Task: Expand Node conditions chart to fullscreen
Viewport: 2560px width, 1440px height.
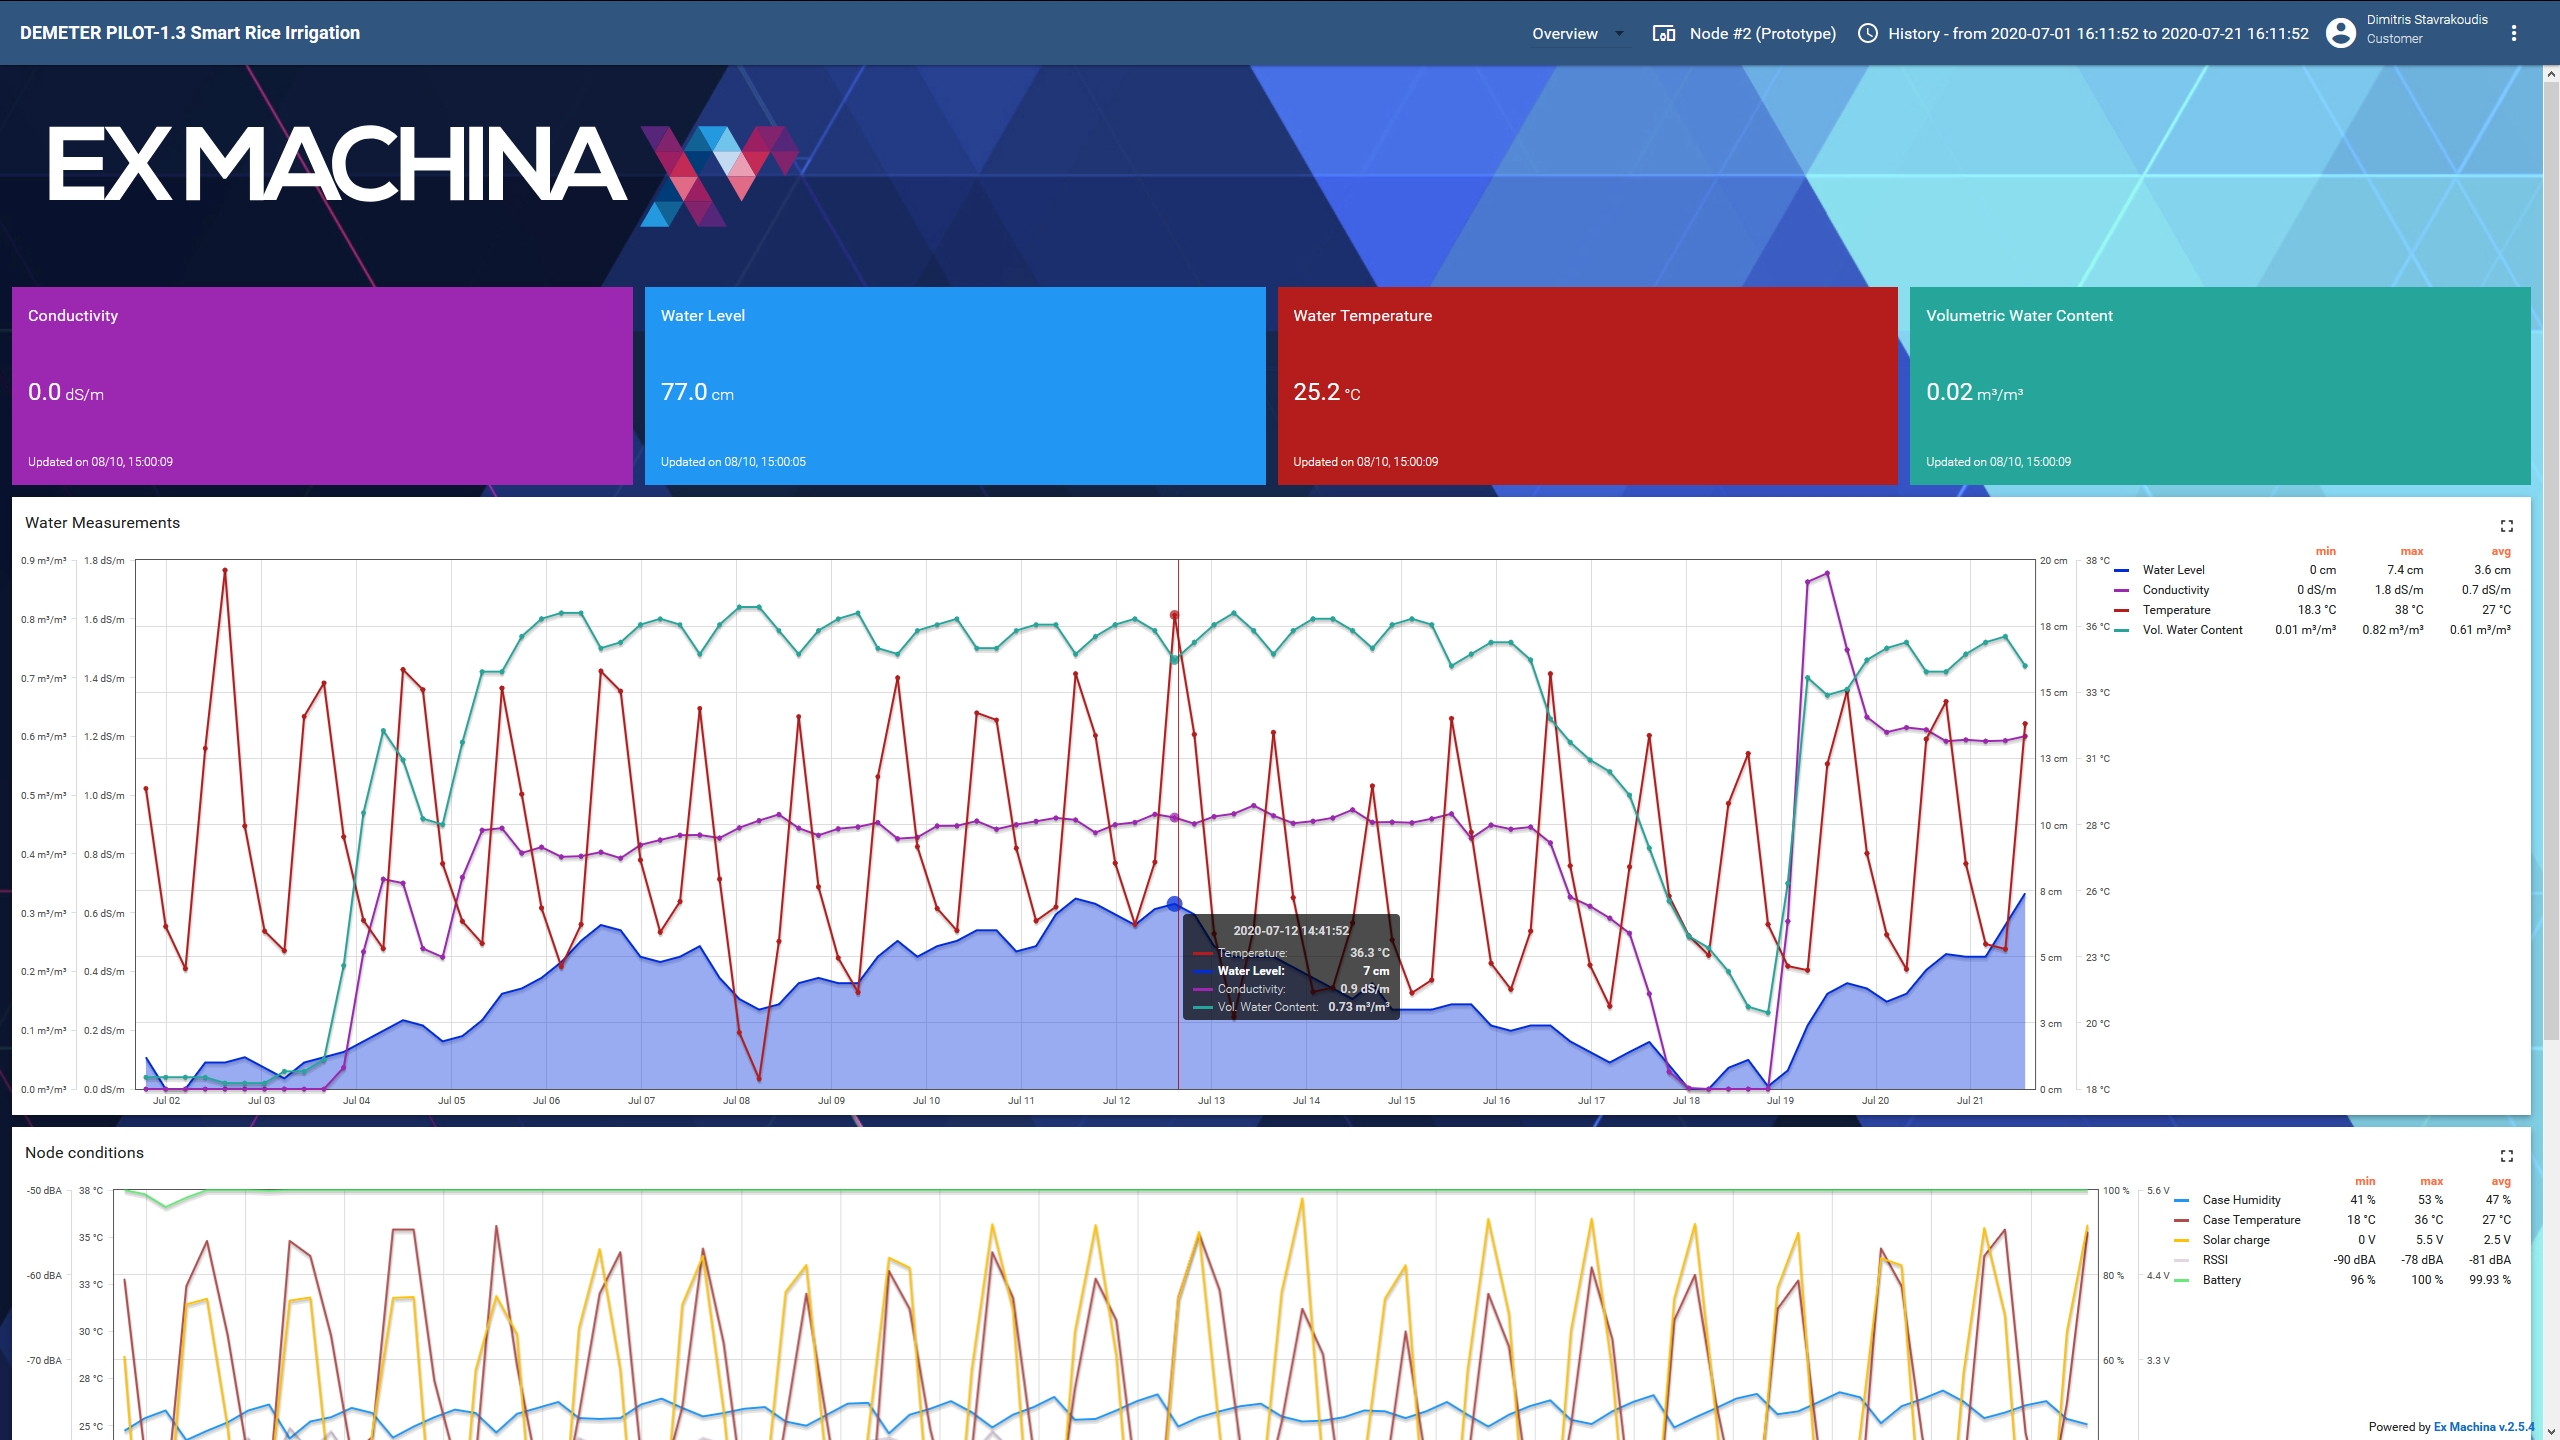Action: (x=2506, y=1156)
